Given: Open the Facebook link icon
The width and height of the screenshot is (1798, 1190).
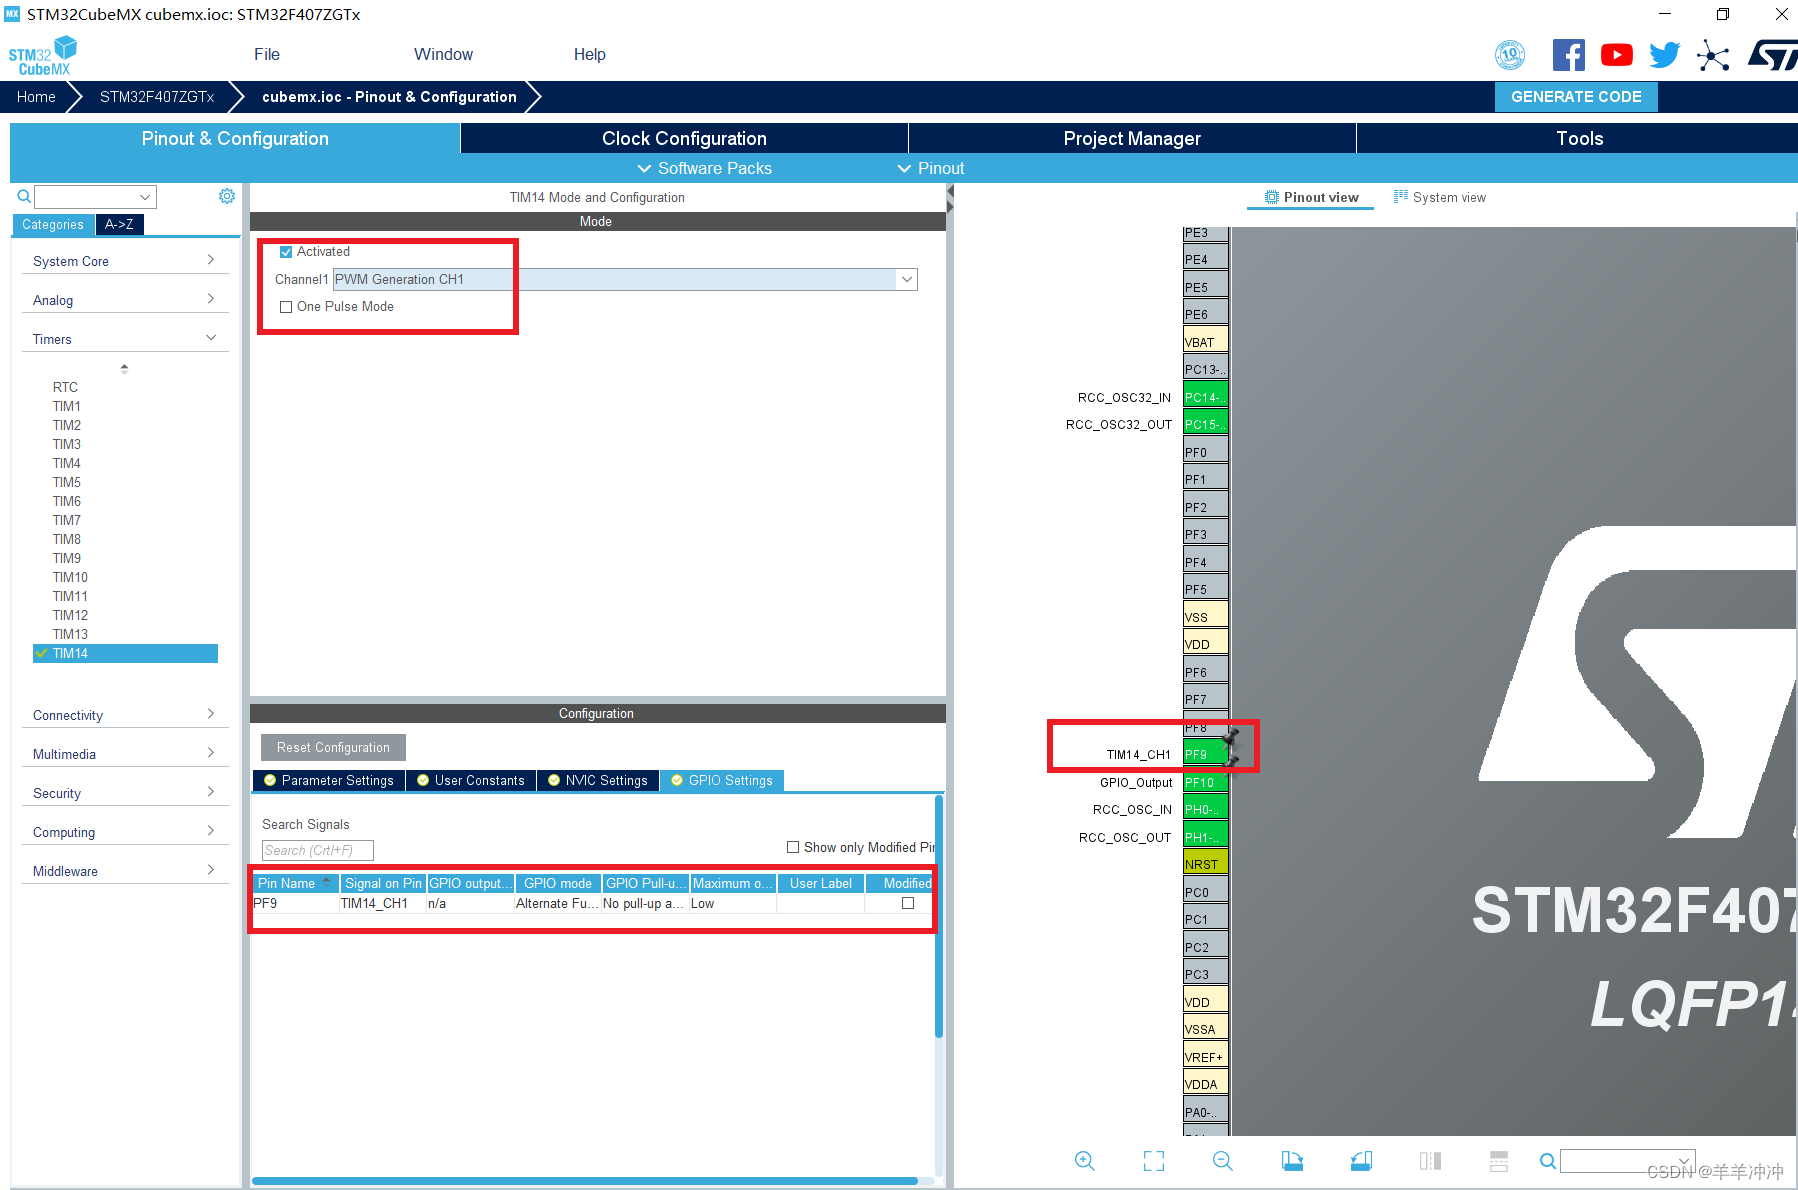Looking at the screenshot, I should click(x=1568, y=55).
